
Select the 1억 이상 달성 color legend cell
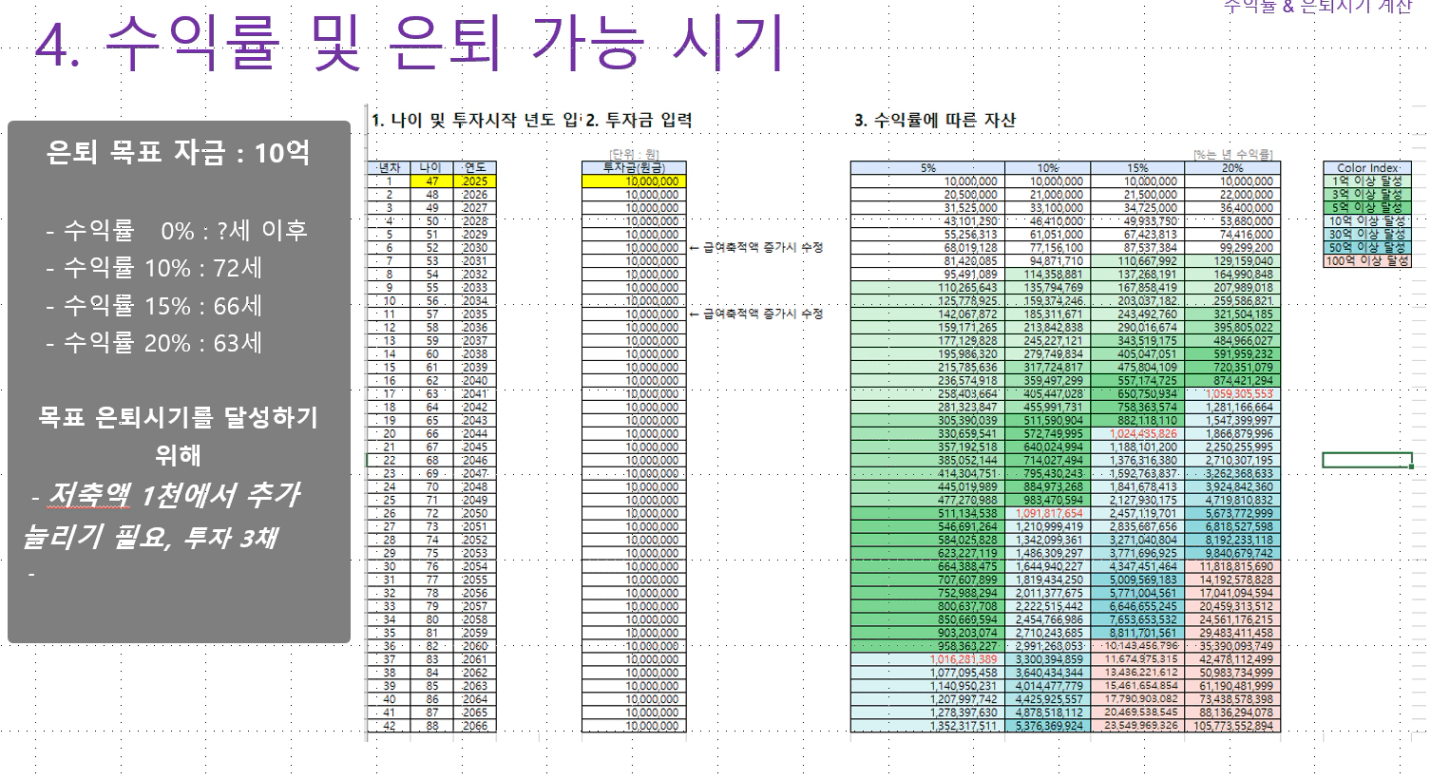[x=1367, y=181]
